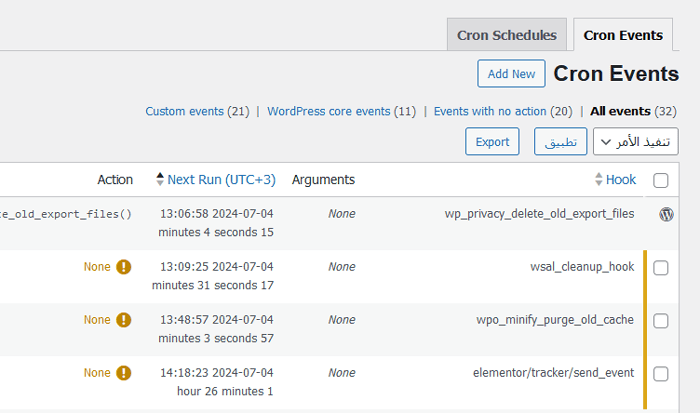Check the wsal_cleanup_hook row checkbox
Image resolution: width=700 pixels, height=413 pixels.
[x=660, y=268]
